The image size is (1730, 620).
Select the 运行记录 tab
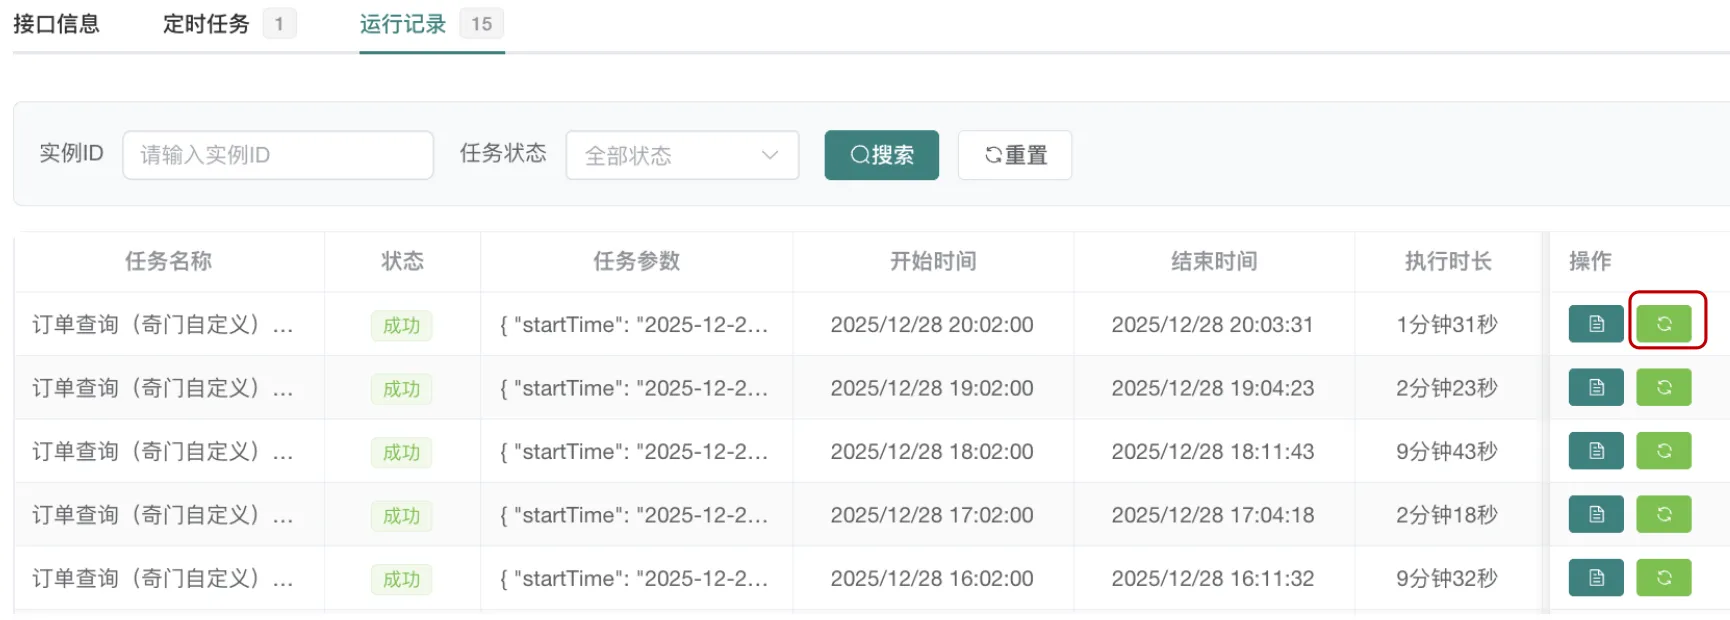click(x=403, y=24)
